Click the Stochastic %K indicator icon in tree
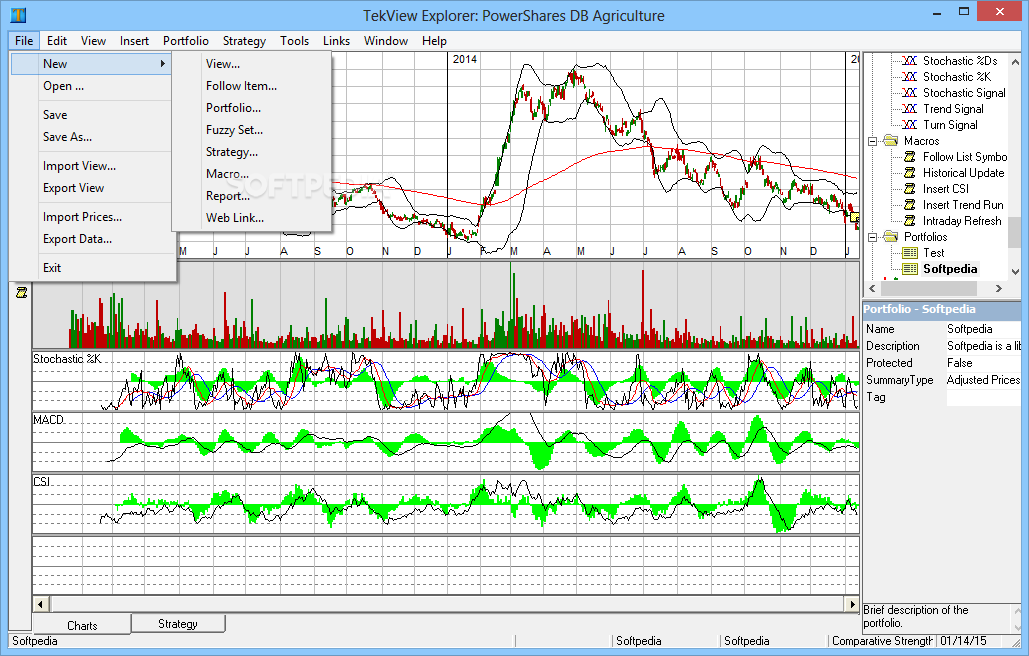1029x656 pixels. pyautogui.click(x=910, y=77)
